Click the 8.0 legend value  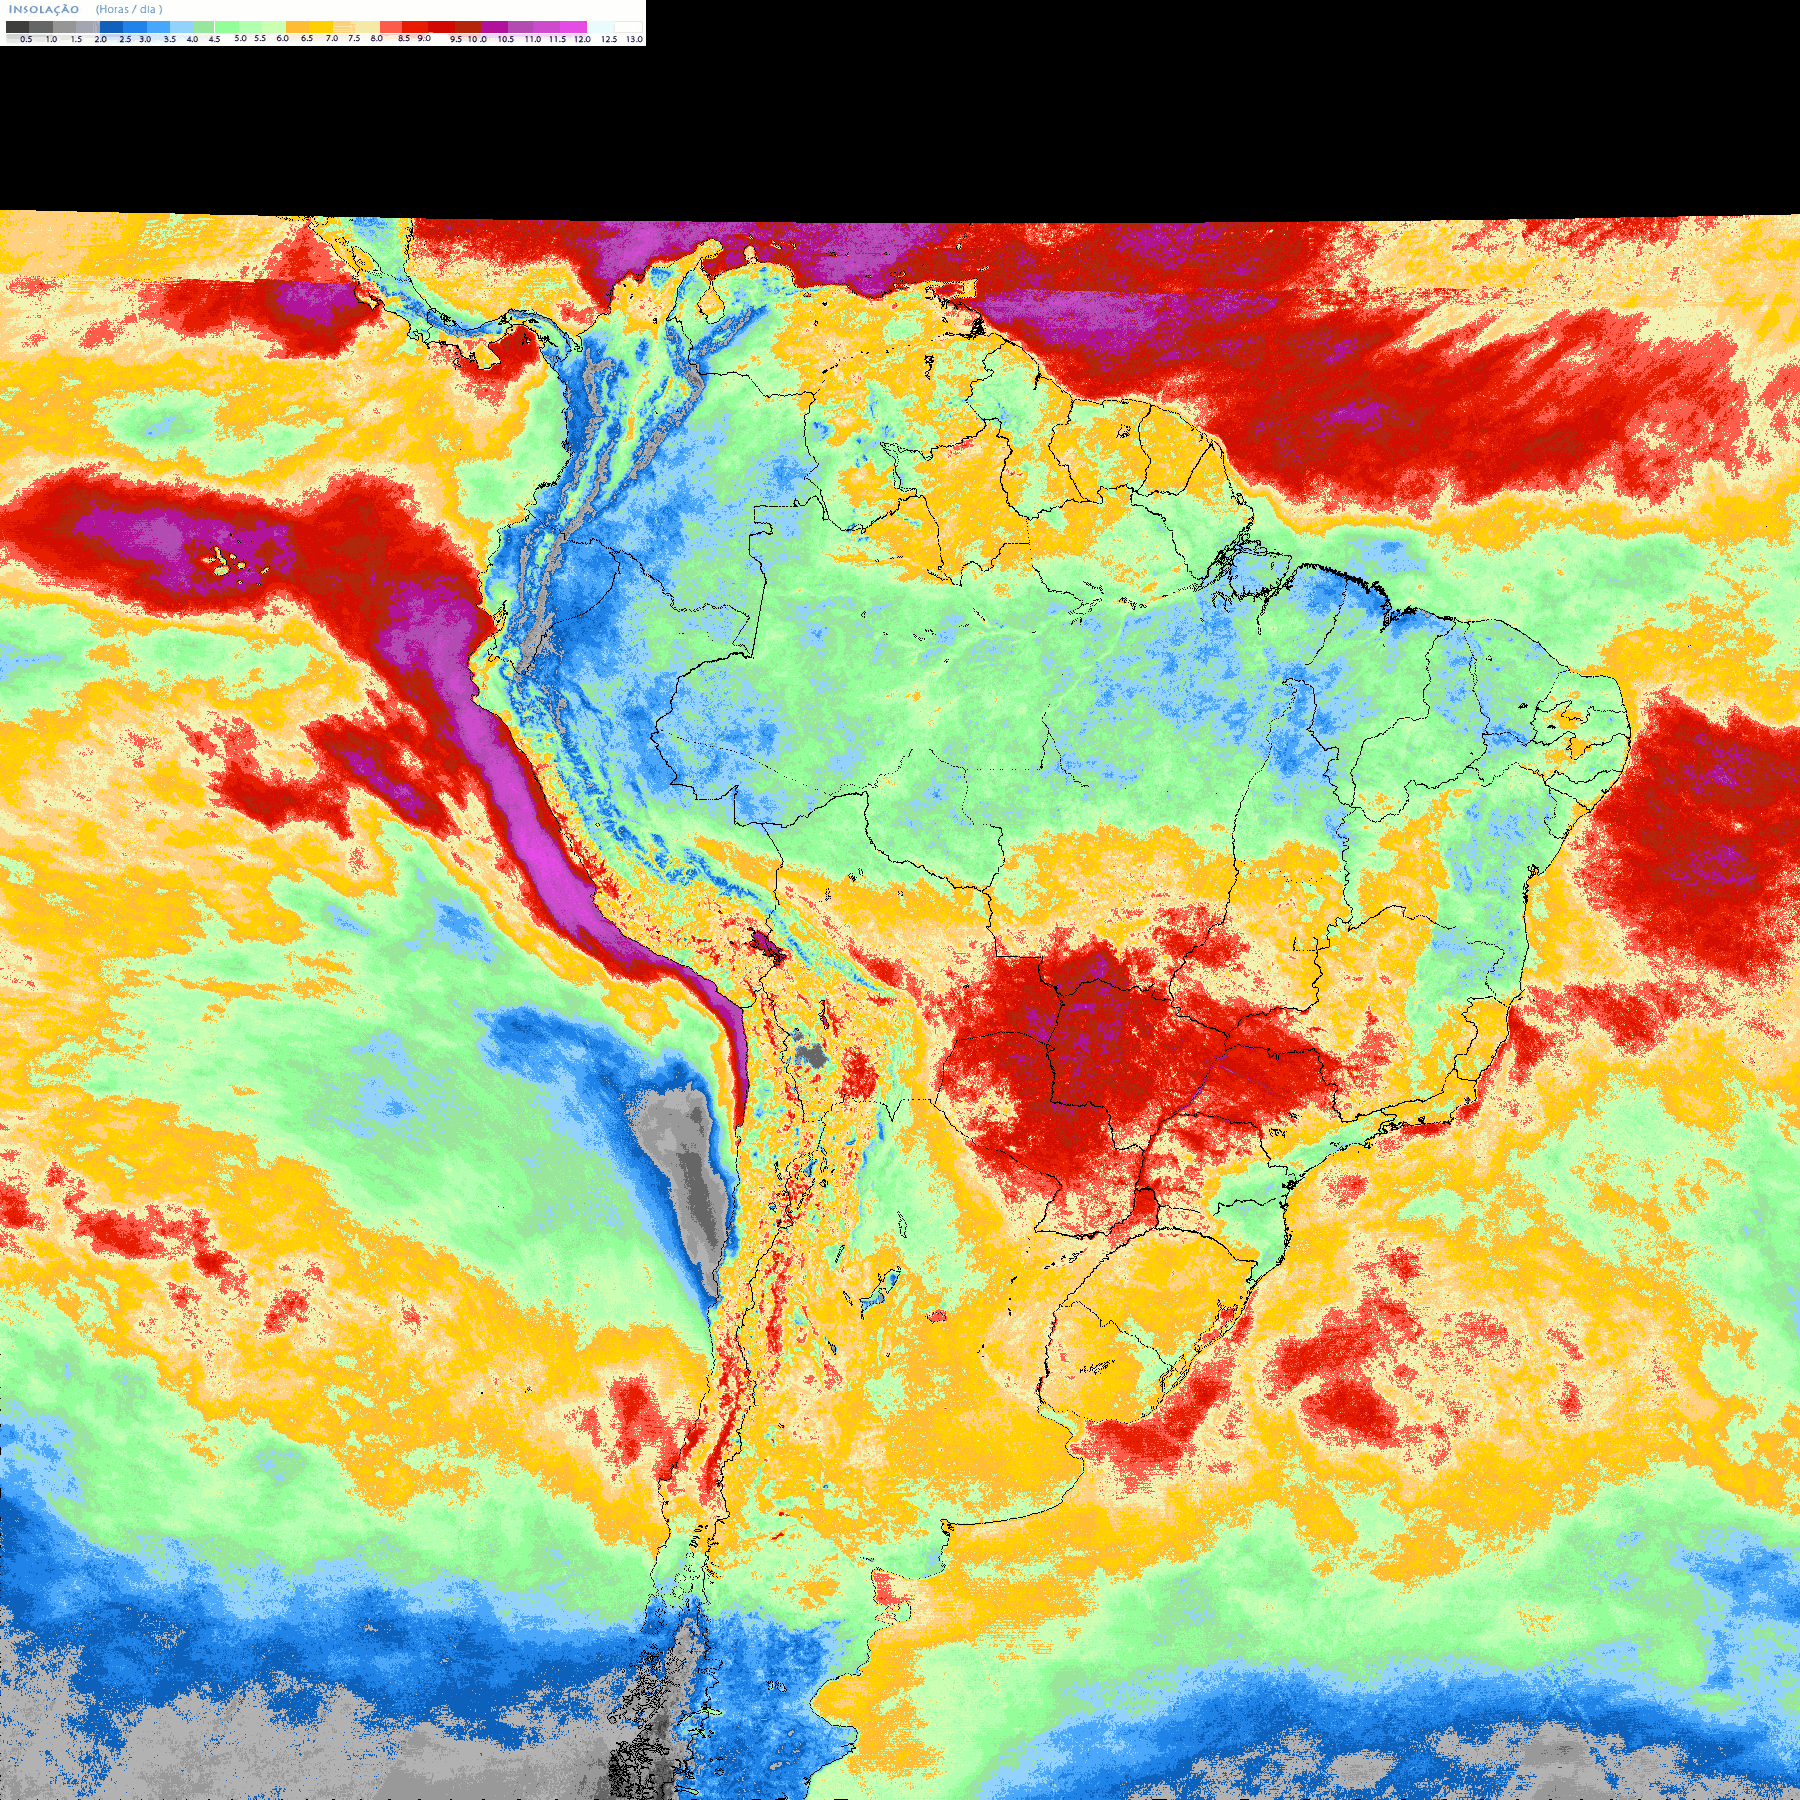coord(376,38)
